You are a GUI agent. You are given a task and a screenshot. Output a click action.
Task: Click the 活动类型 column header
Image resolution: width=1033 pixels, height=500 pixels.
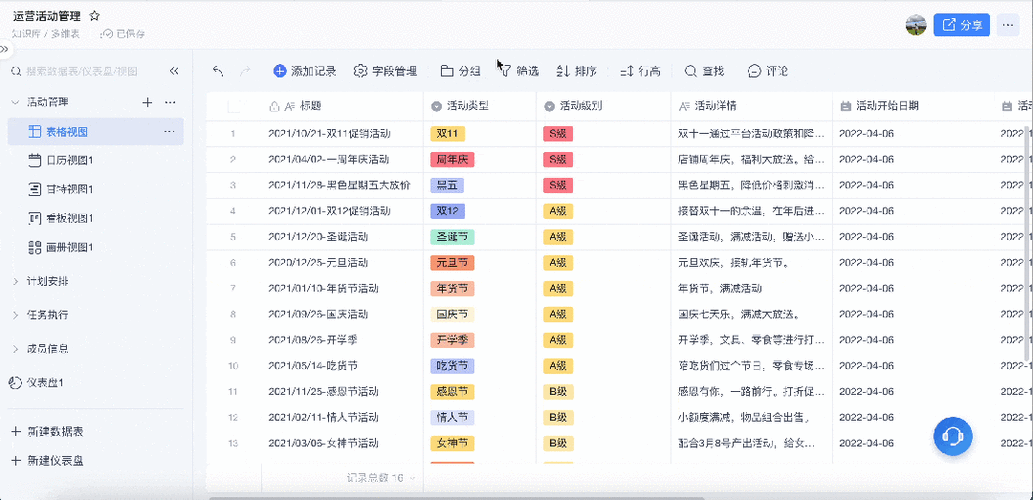coord(480,106)
